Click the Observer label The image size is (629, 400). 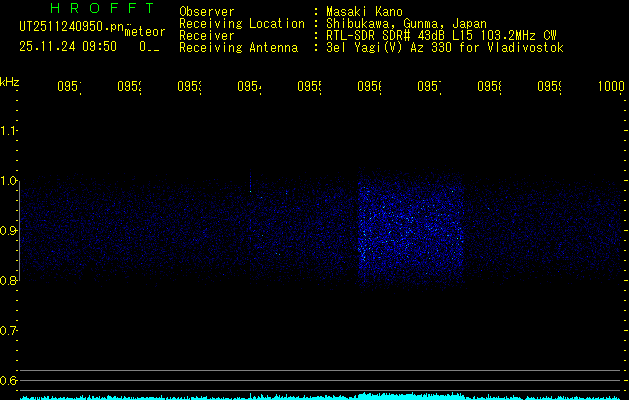point(207,12)
